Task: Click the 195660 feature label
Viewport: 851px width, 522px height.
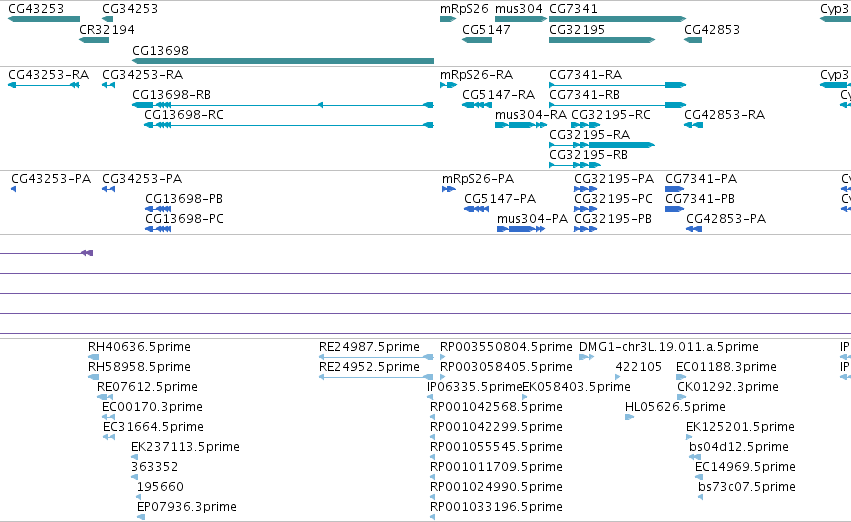Action: pos(160,487)
